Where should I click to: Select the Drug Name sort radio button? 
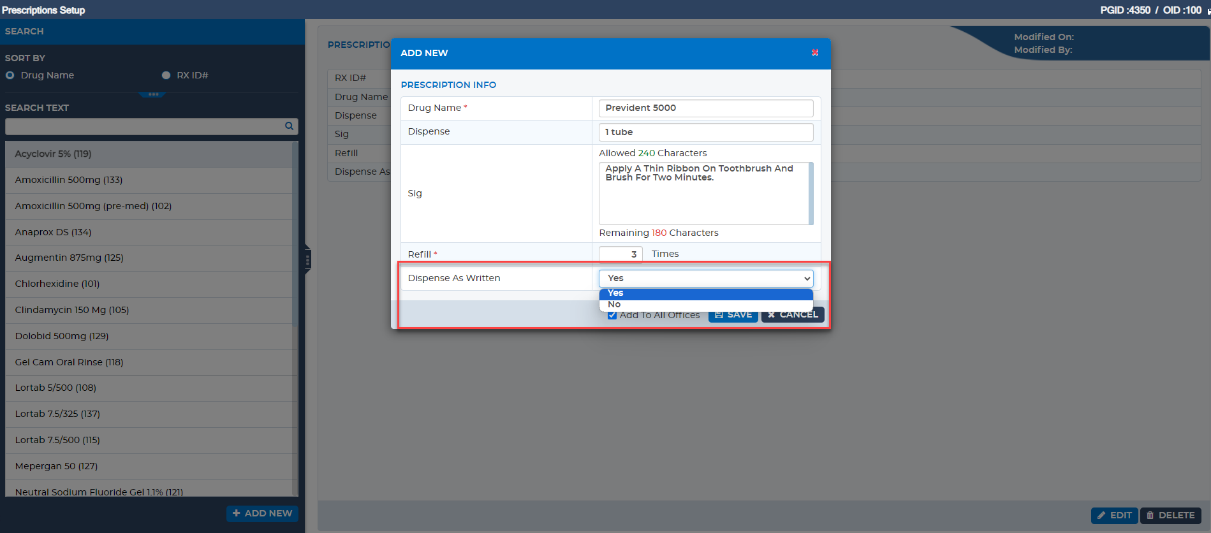click(10, 75)
